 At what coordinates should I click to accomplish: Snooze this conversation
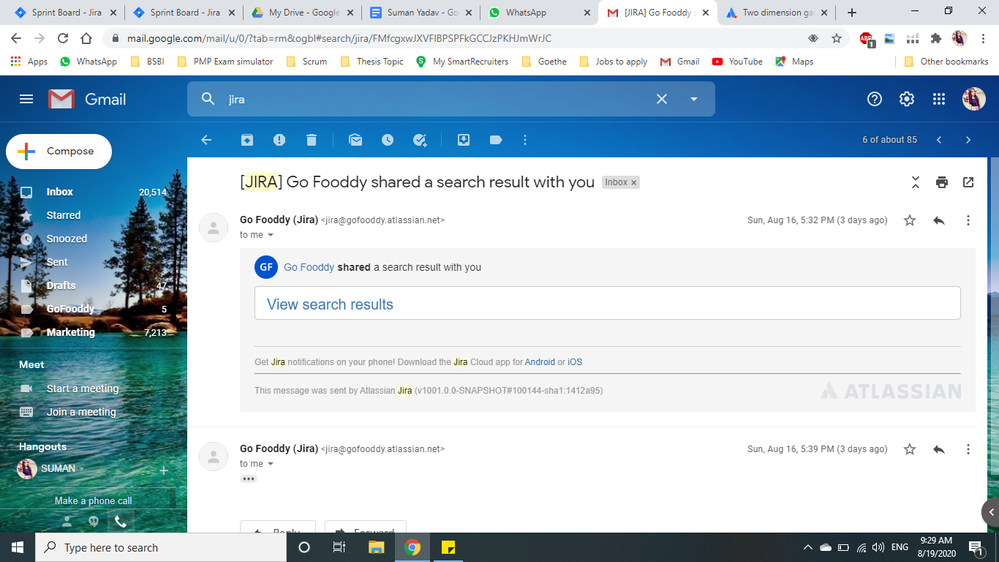tap(387, 140)
